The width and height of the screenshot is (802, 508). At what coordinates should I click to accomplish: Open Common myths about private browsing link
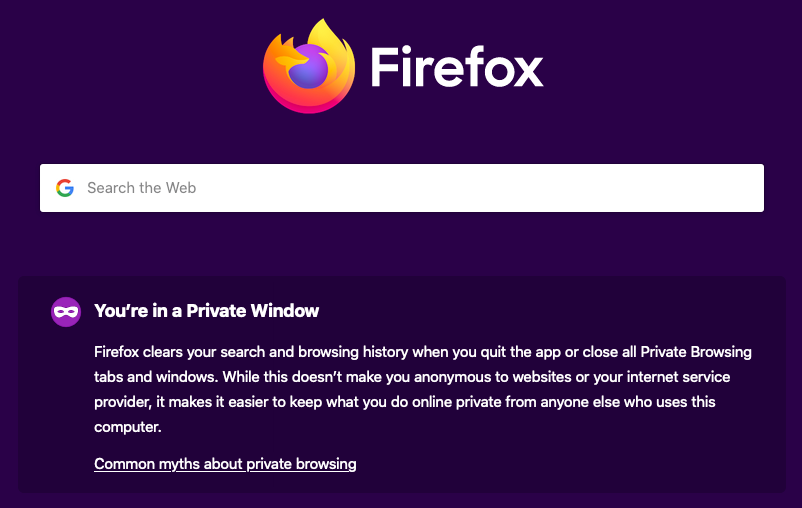(x=225, y=464)
